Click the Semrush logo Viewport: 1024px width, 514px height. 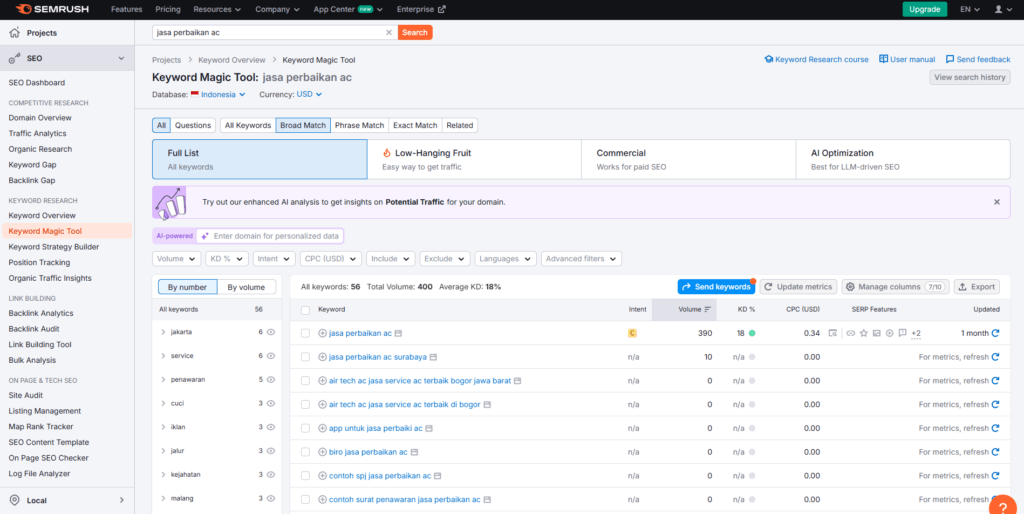tap(52, 10)
